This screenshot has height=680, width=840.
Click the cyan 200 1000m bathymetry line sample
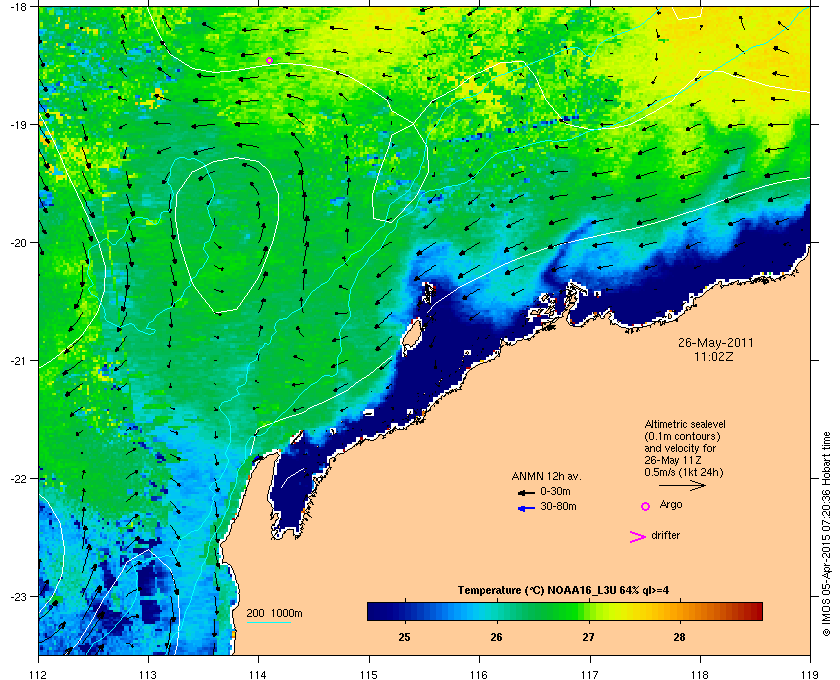[x=268, y=622]
